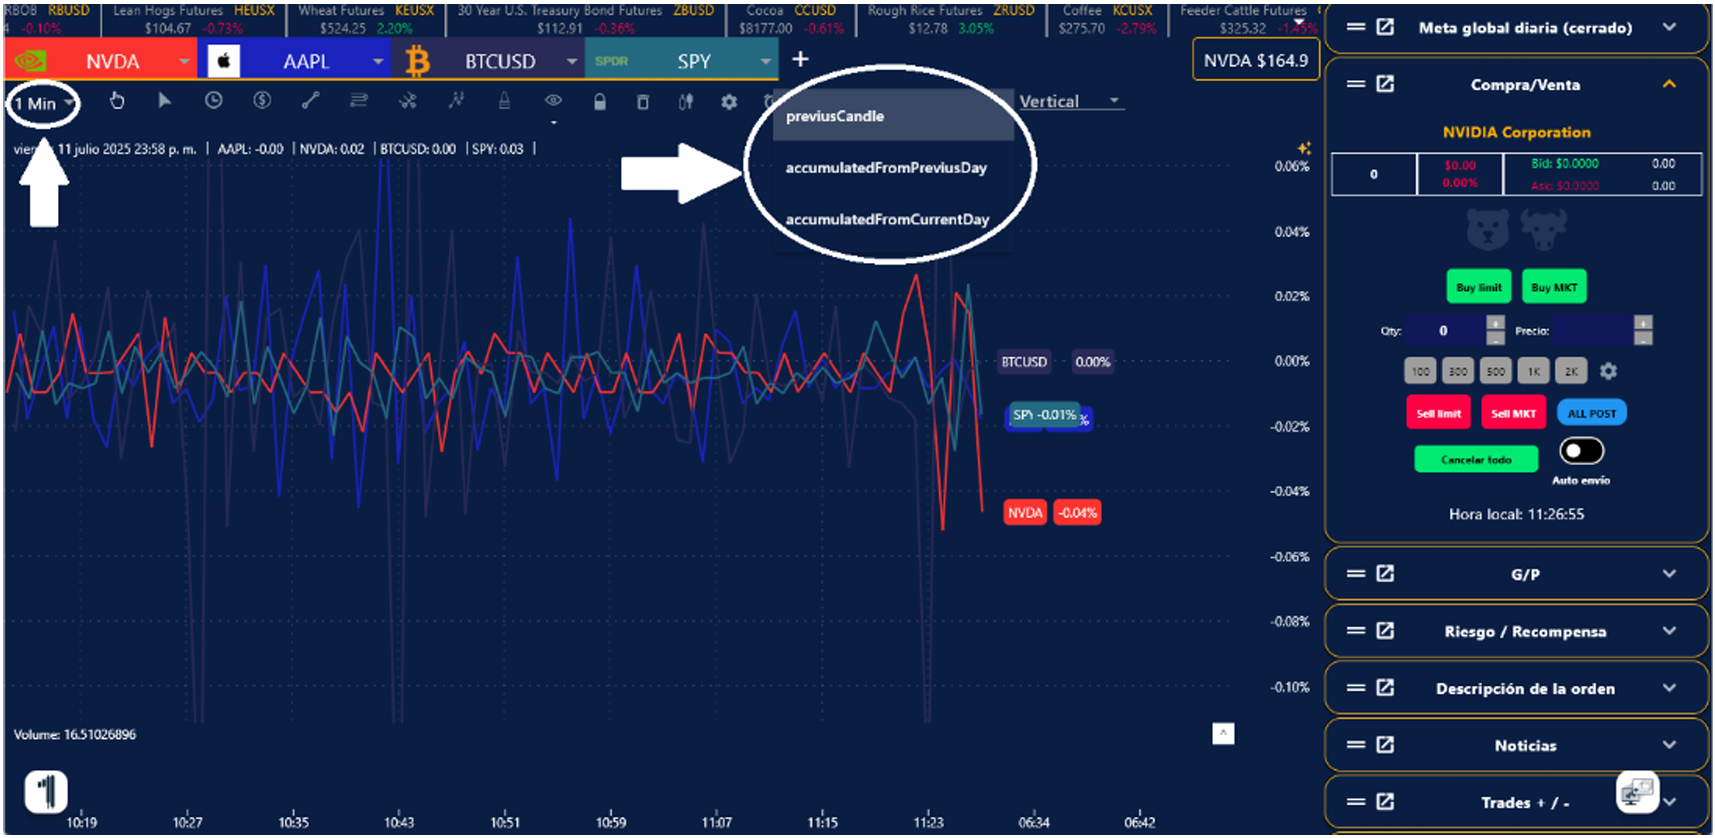Toggle the eye visibility icon in toolbar
Viewport: 1715px width, 838px height.
pos(553,101)
